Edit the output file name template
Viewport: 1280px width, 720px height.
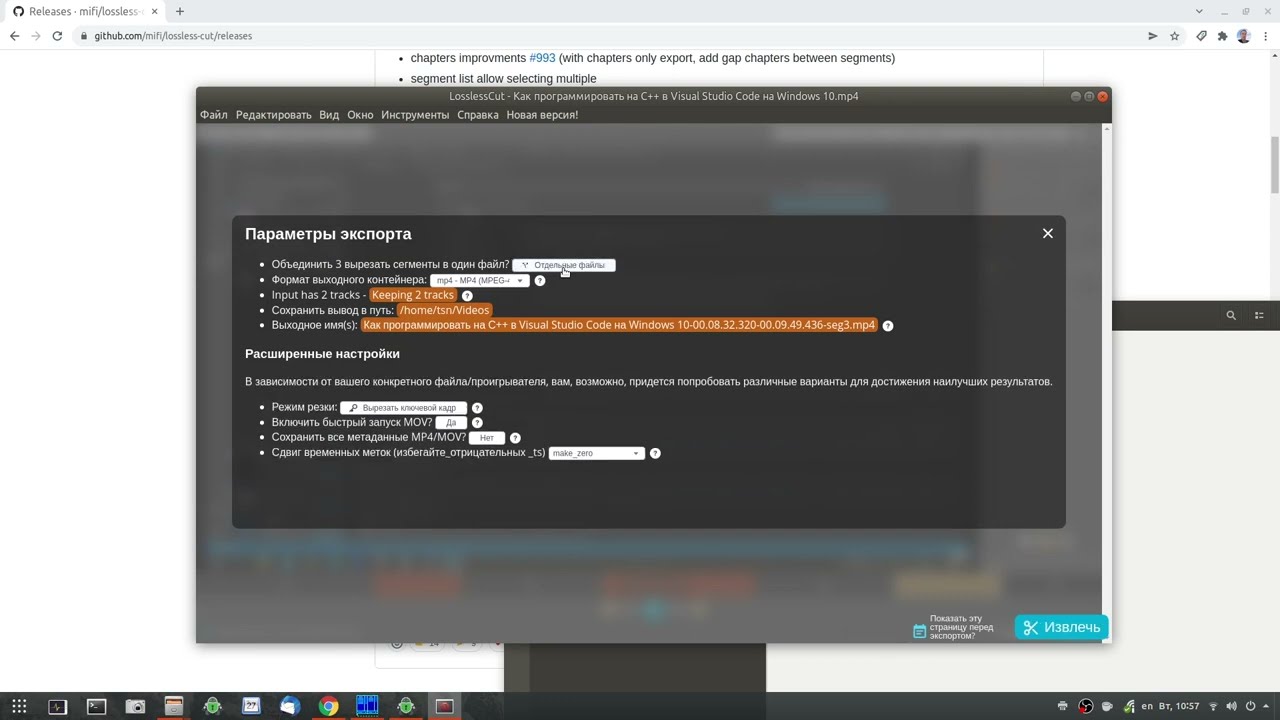click(619, 325)
